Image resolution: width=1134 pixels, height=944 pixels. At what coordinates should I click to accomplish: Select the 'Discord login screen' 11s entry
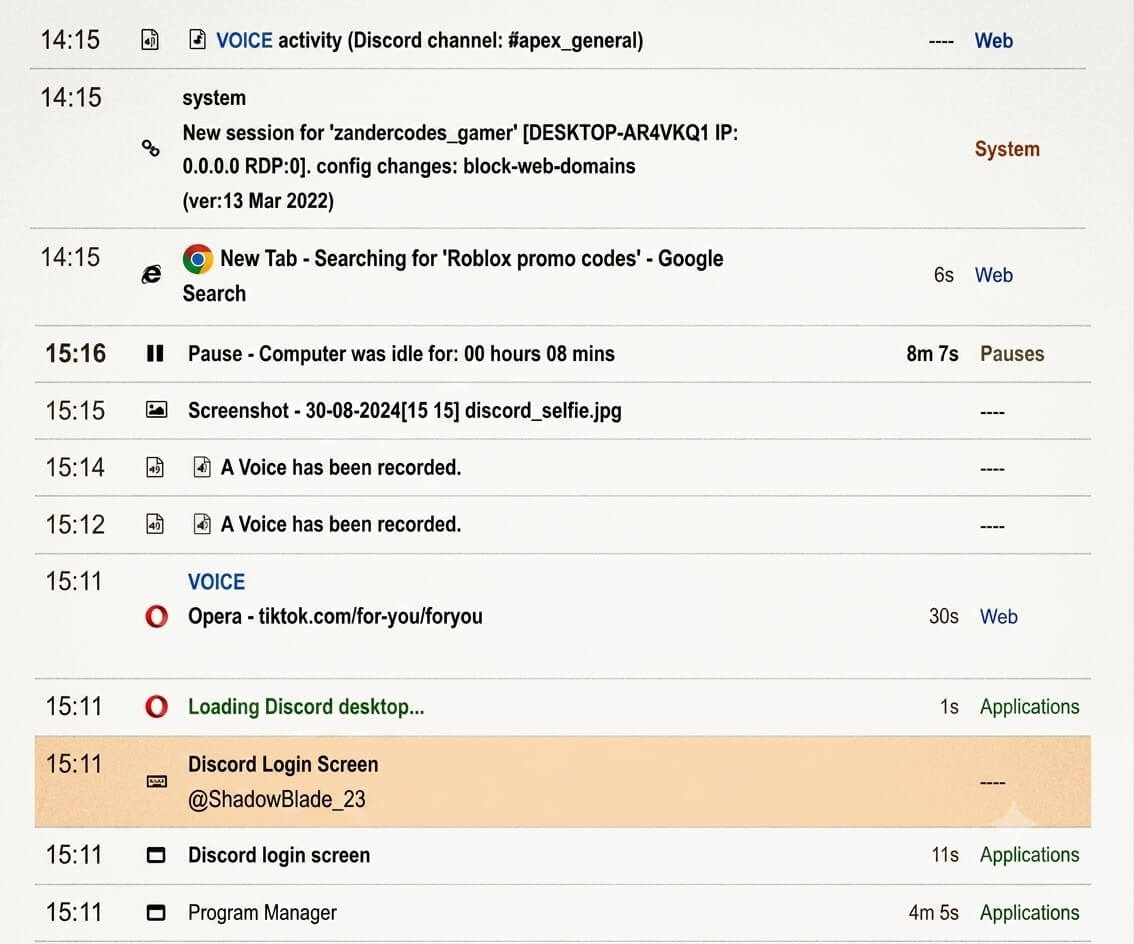pos(278,855)
